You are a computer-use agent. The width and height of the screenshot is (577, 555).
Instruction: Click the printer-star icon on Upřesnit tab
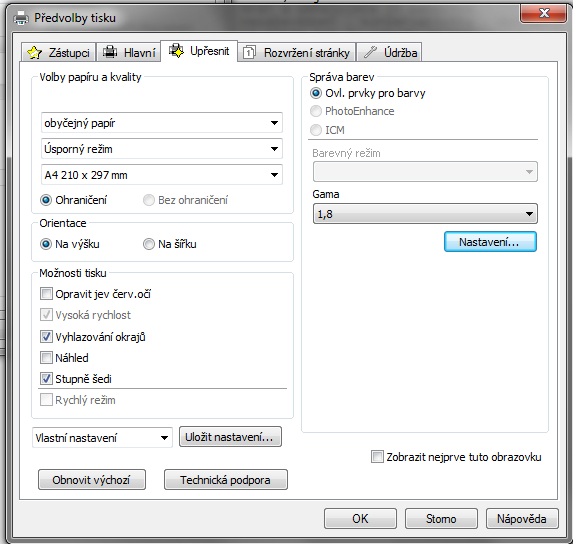click(x=176, y=50)
